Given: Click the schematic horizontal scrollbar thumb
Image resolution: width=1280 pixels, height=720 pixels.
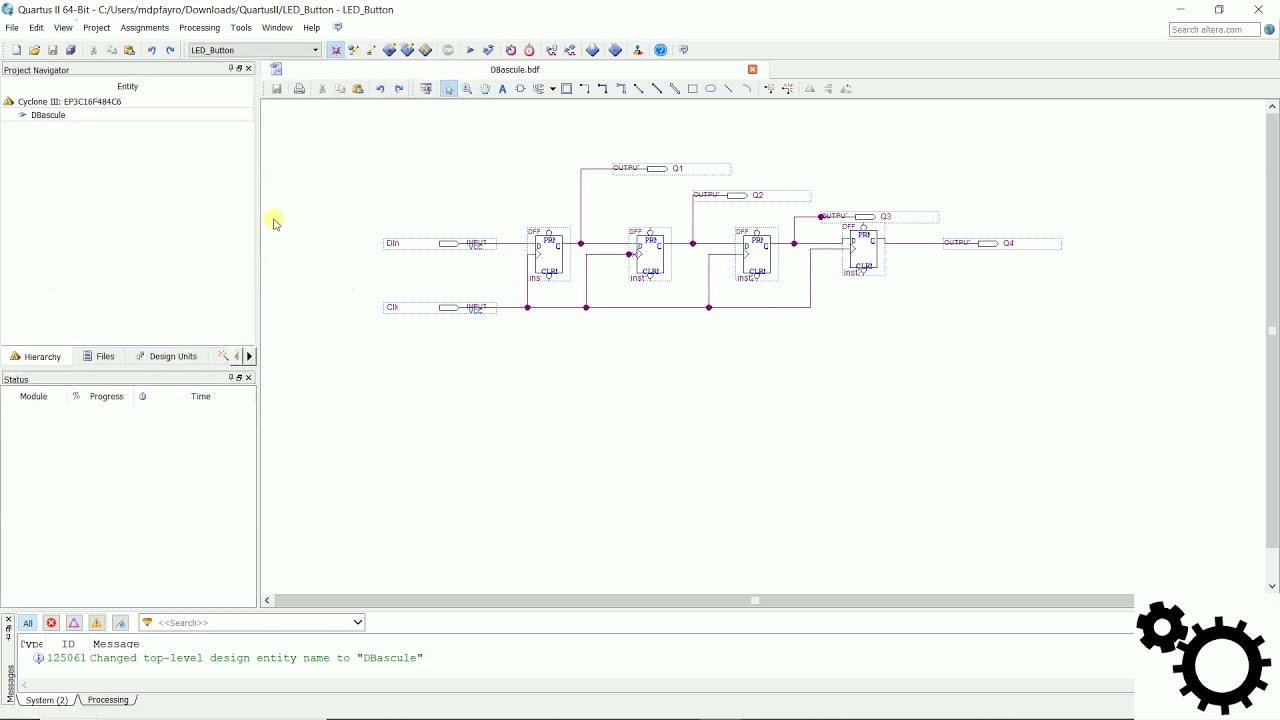Looking at the screenshot, I should pyautogui.click(x=755, y=600).
